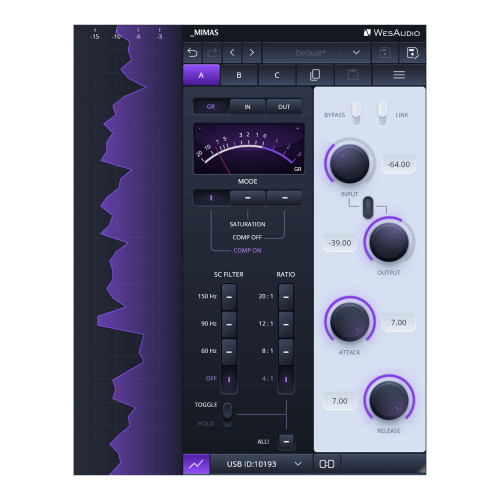Click the Release knob
The image size is (500, 500).
click(x=389, y=400)
